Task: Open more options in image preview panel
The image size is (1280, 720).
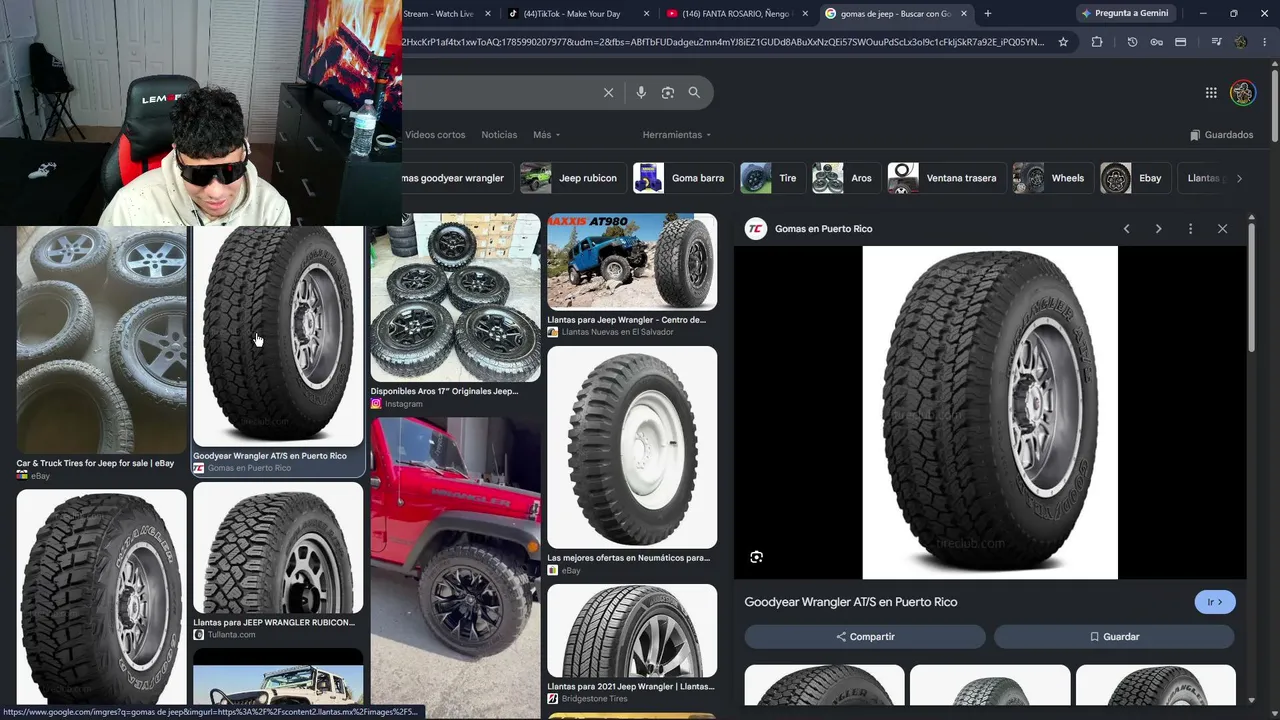Action: pyautogui.click(x=1190, y=229)
